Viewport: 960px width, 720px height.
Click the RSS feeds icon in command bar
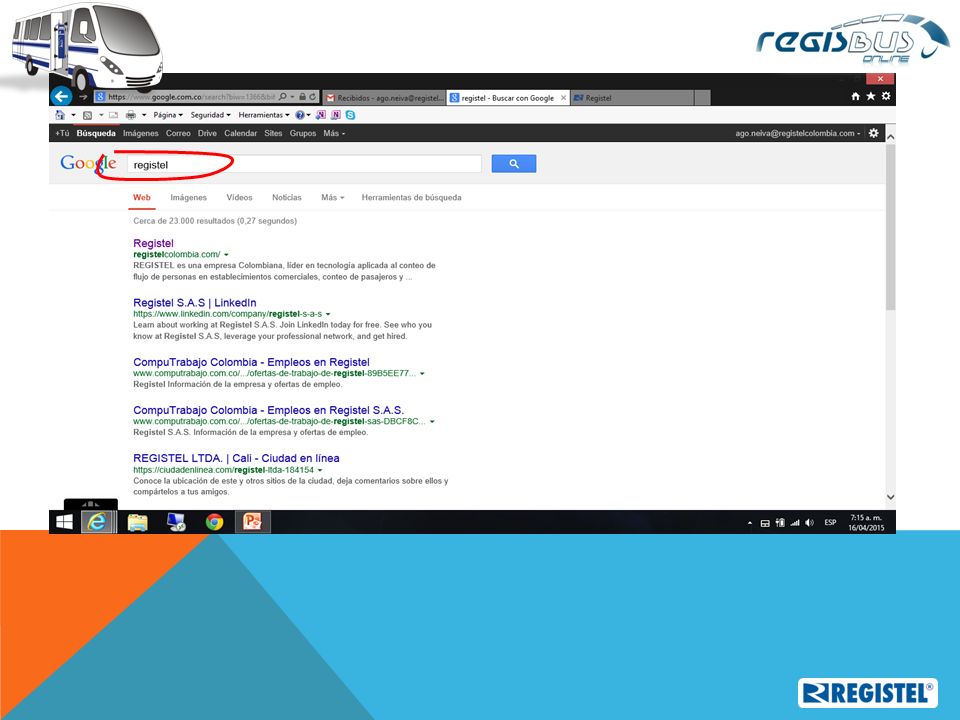pyautogui.click(x=88, y=115)
